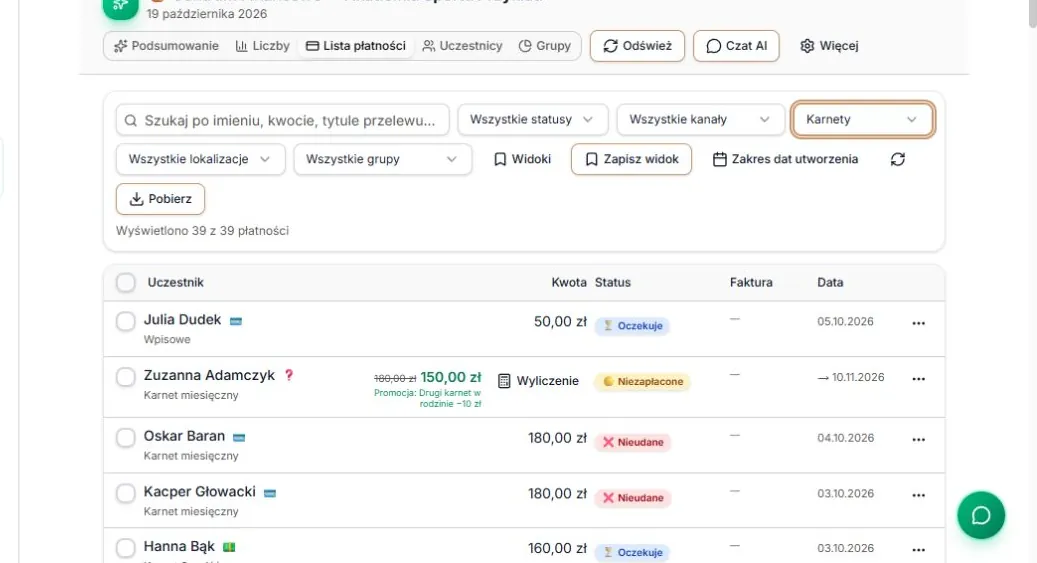Click Nieudane status badge for Kacper Głowacki
This screenshot has width=1037, height=563.
tap(633, 498)
